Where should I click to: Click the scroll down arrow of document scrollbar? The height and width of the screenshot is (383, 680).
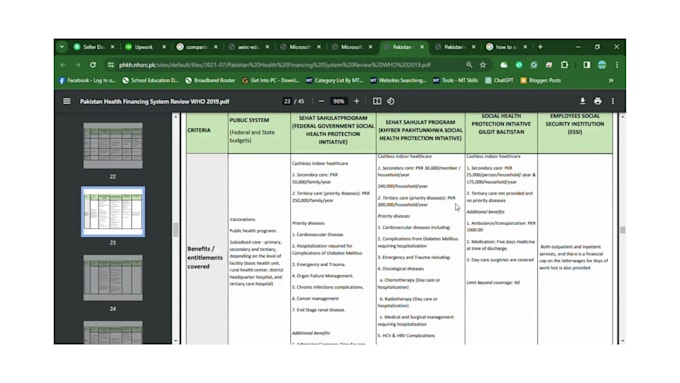pyautogui.click(x=622, y=341)
